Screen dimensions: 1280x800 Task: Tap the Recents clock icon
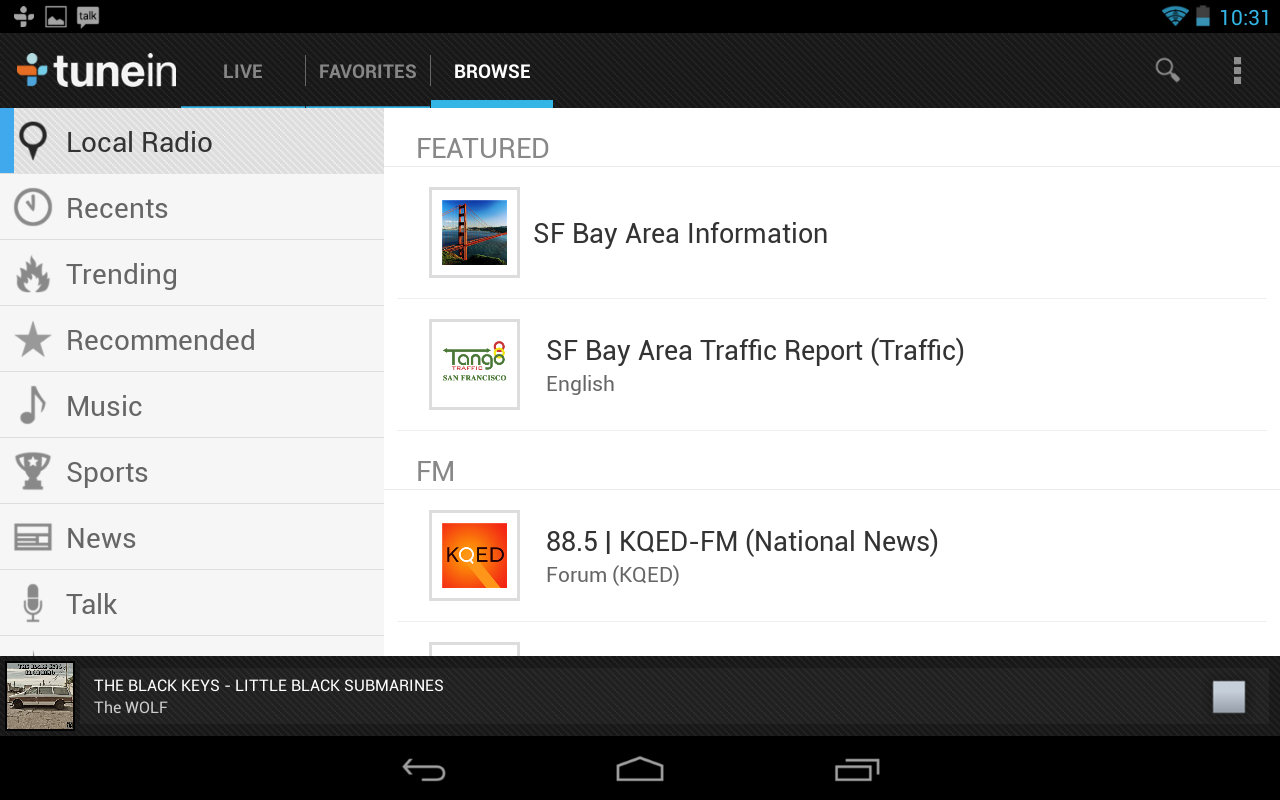point(33,207)
